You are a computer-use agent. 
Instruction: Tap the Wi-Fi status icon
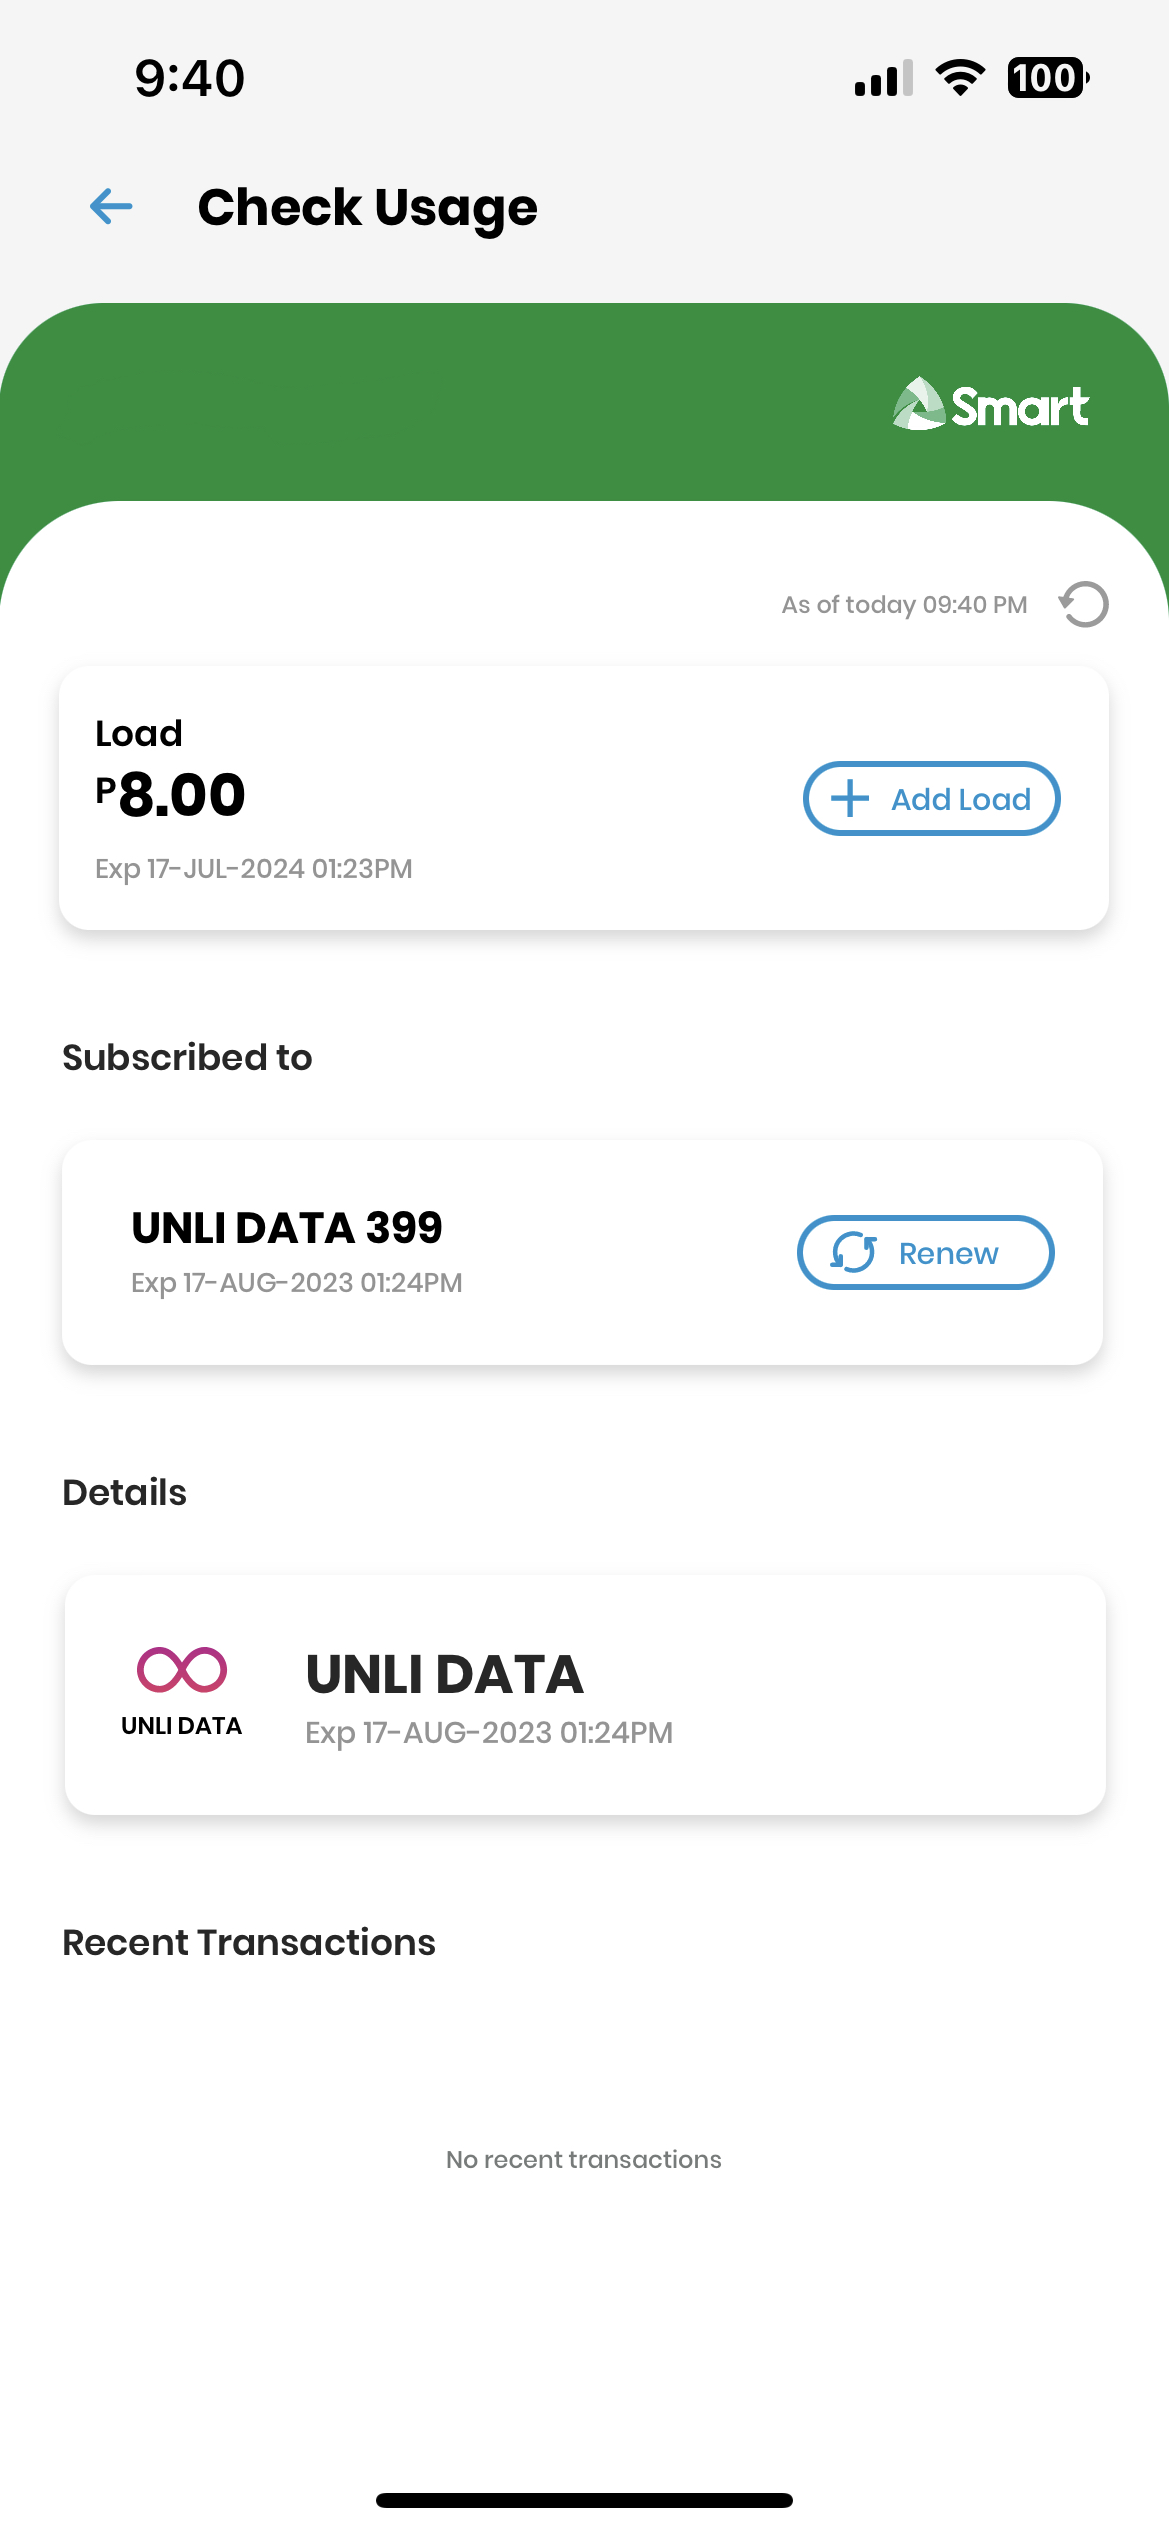tap(960, 78)
